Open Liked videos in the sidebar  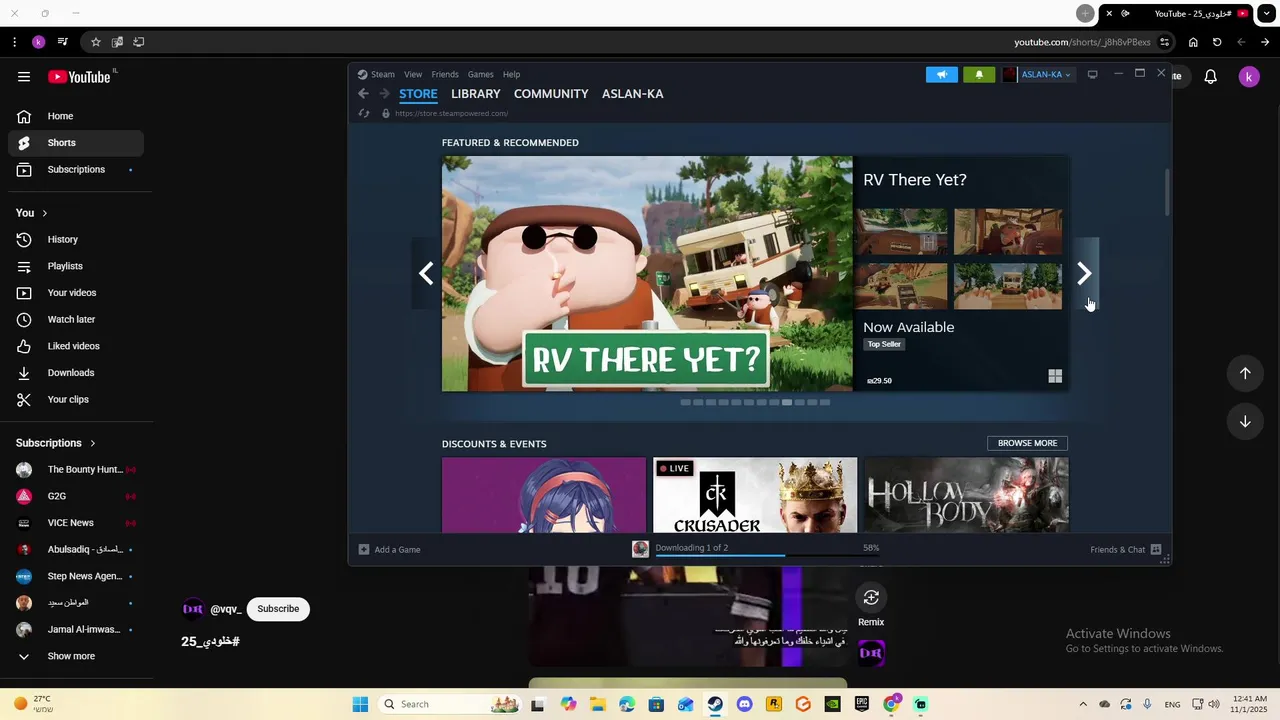point(76,346)
